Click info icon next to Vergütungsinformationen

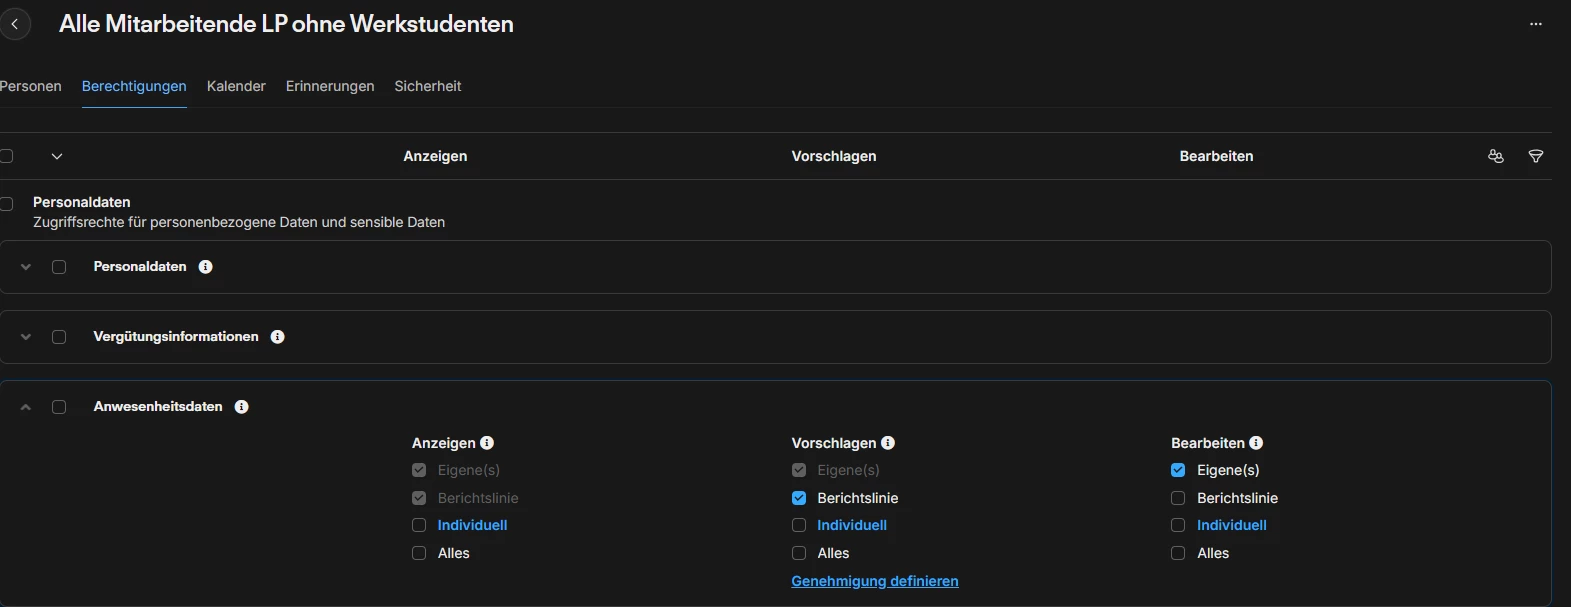pyautogui.click(x=278, y=337)
